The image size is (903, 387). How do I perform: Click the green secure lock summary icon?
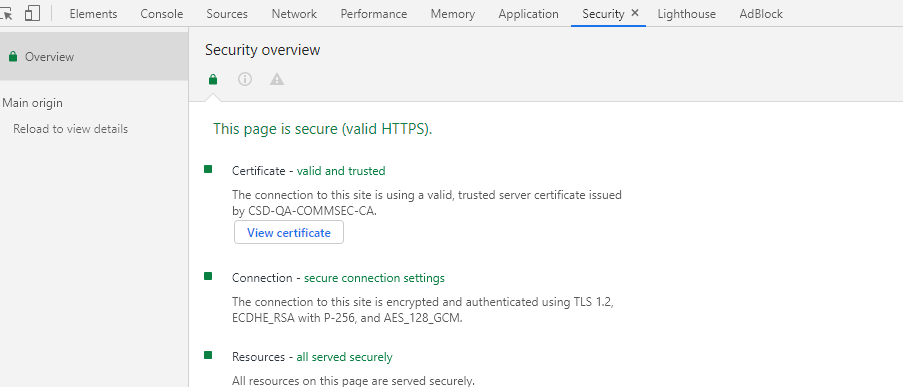tap(213, 79)
